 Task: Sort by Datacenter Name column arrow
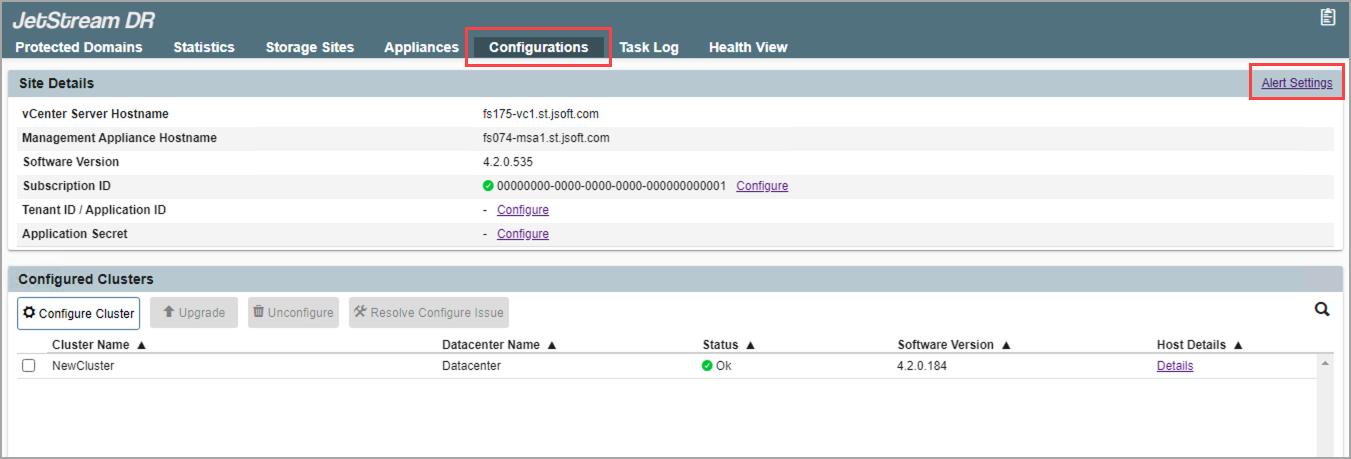tap(551, 345)
